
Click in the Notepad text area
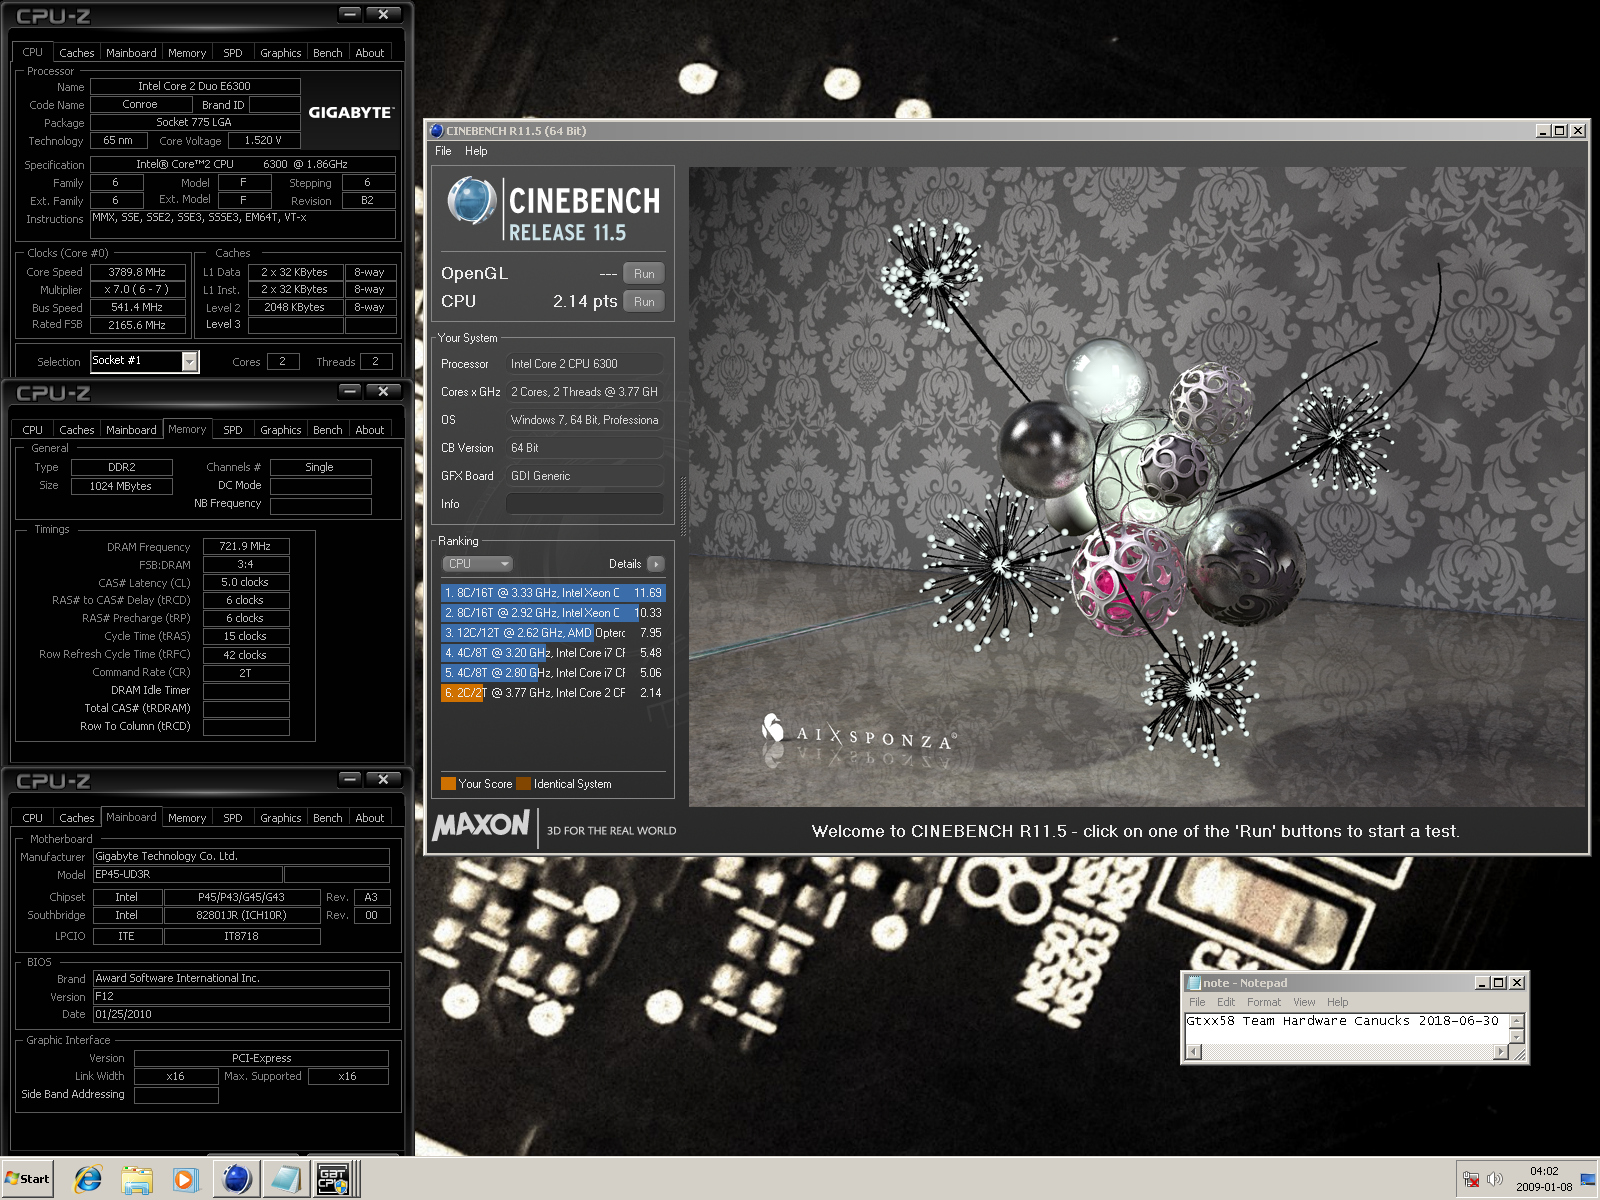pos(1346,1029)
